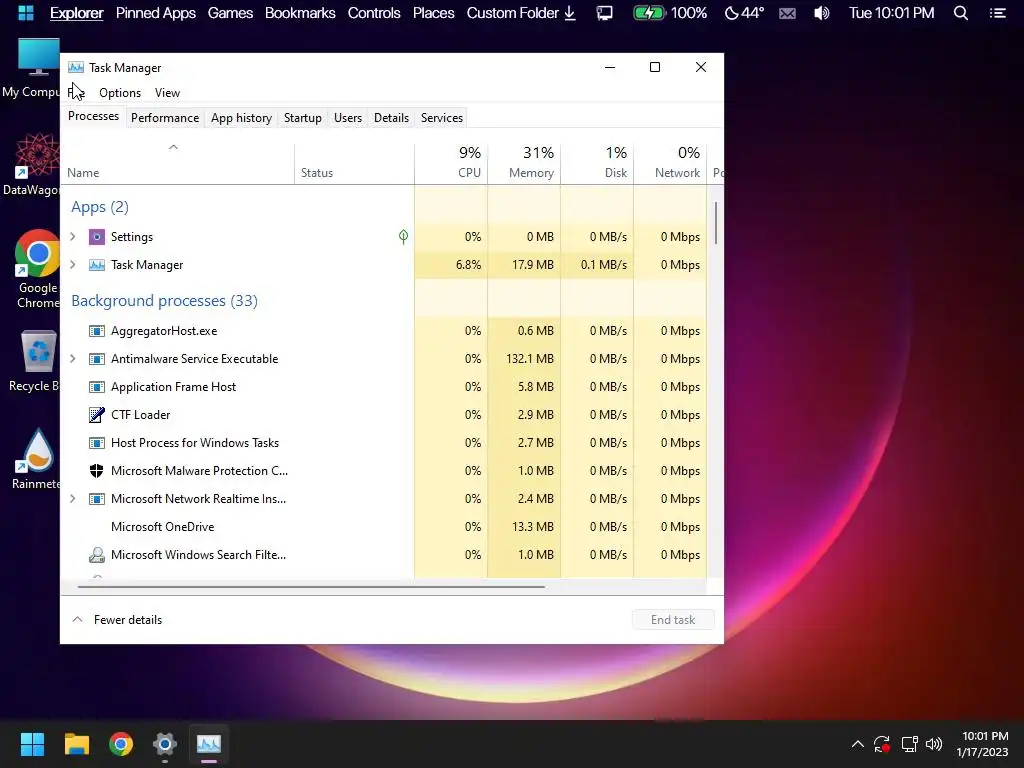
Task: Open Settings gear icon on the taskbar
Action: pos(165,744)
